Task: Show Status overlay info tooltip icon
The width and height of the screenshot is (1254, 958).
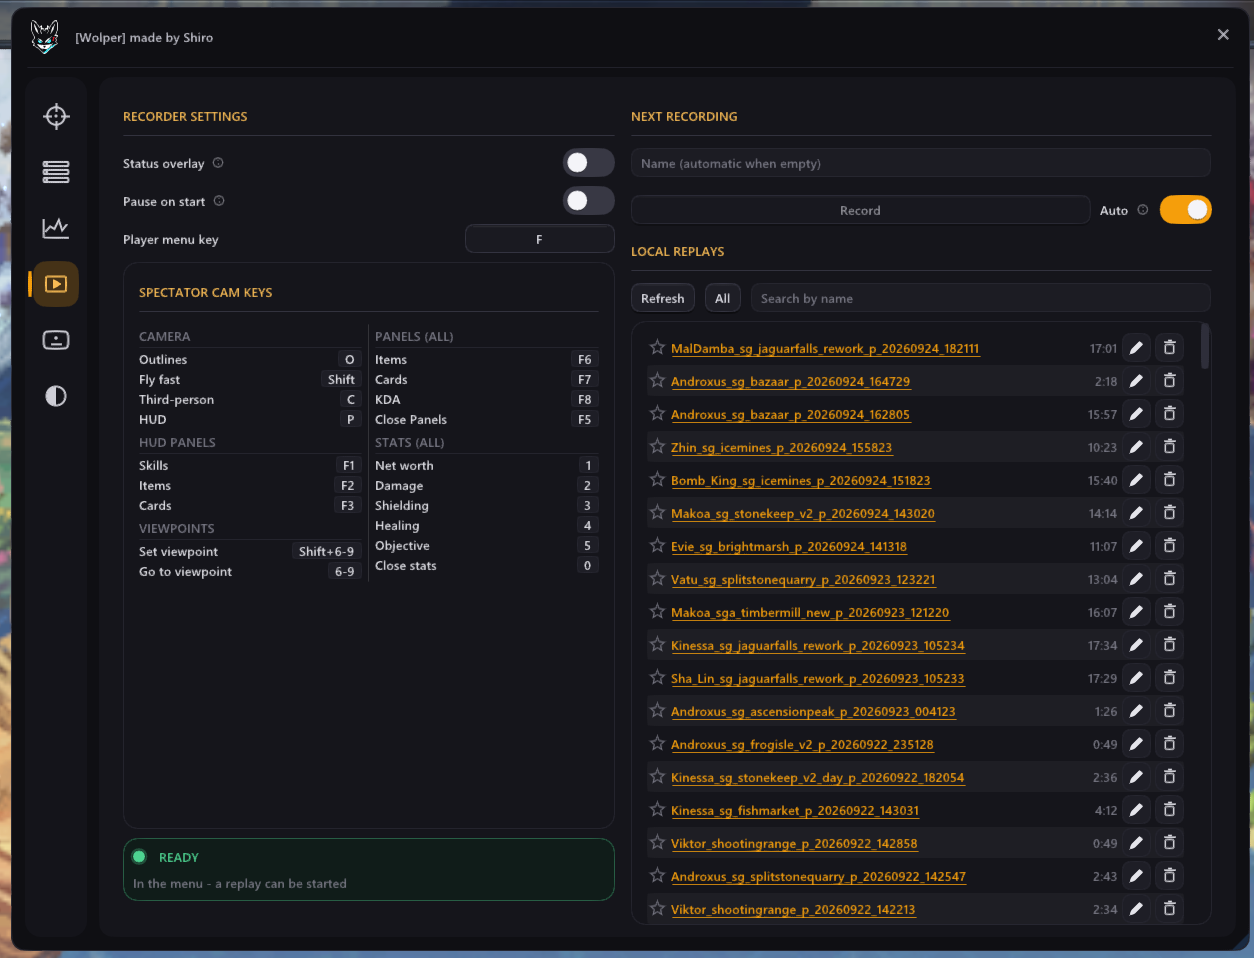Action: pyautogui.click(x=218, y=163)
